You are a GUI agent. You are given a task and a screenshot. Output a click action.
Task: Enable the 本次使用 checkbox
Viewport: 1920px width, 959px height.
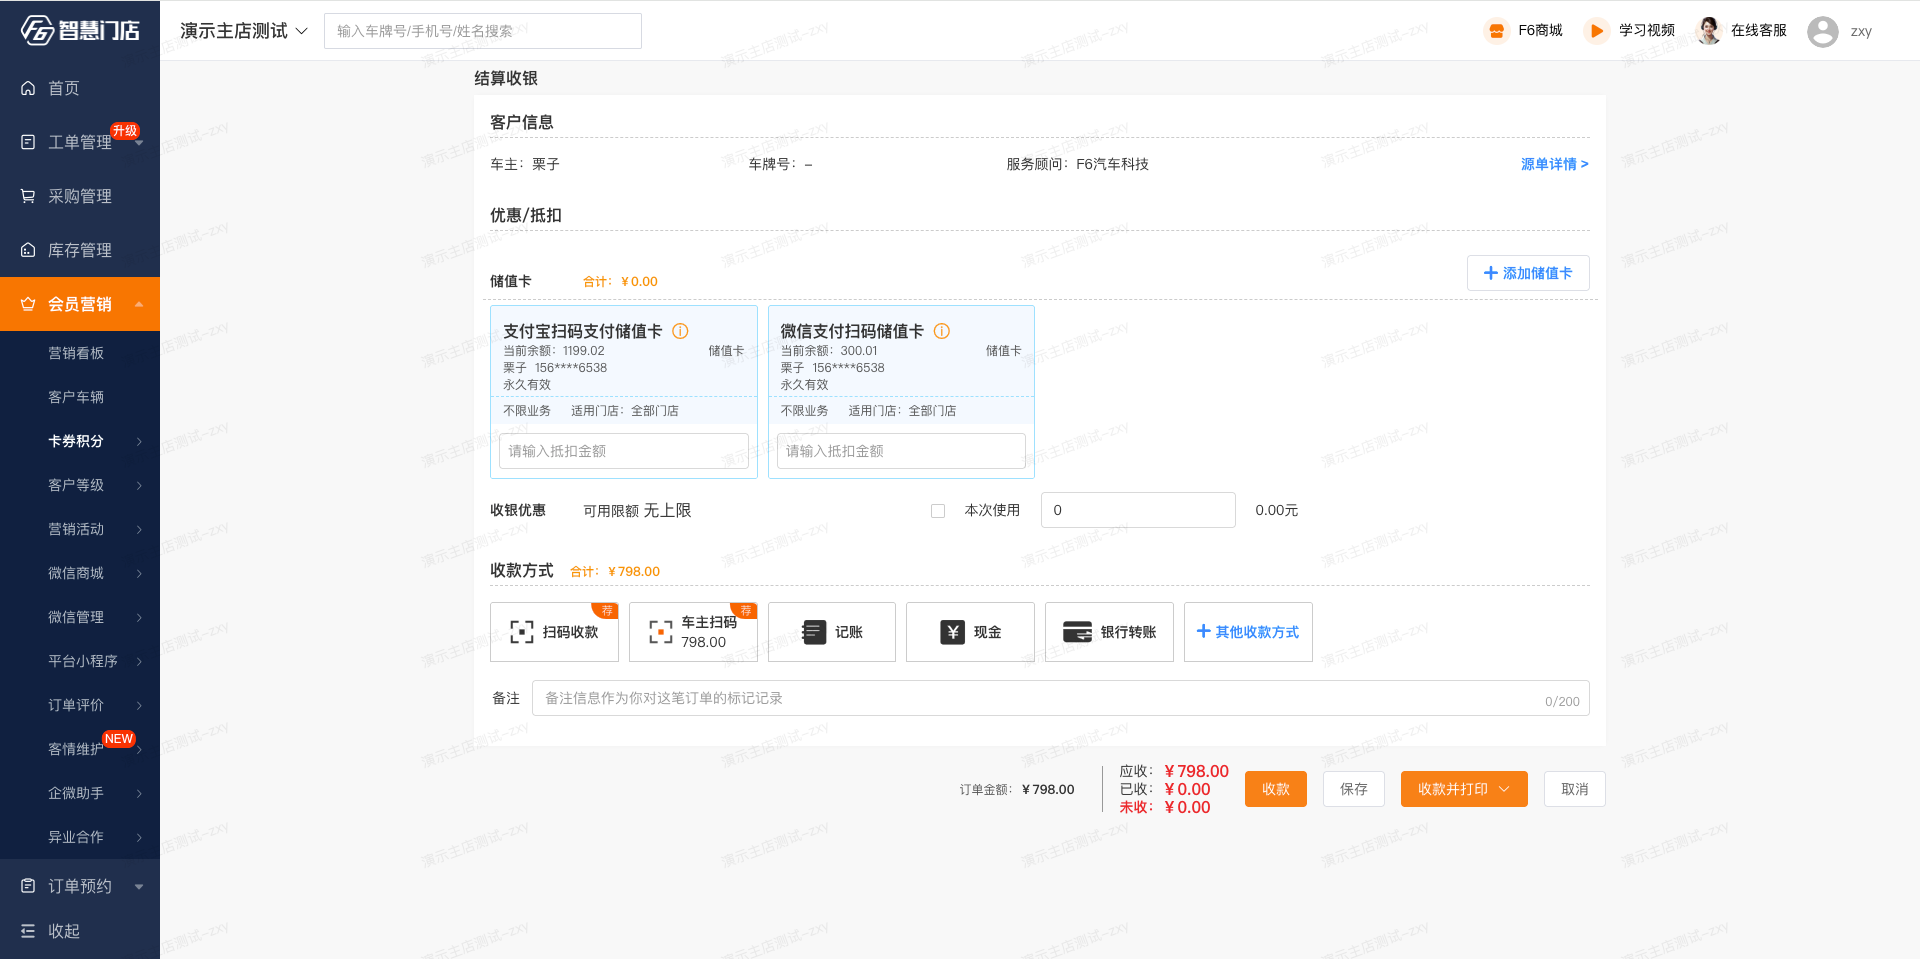938,511
